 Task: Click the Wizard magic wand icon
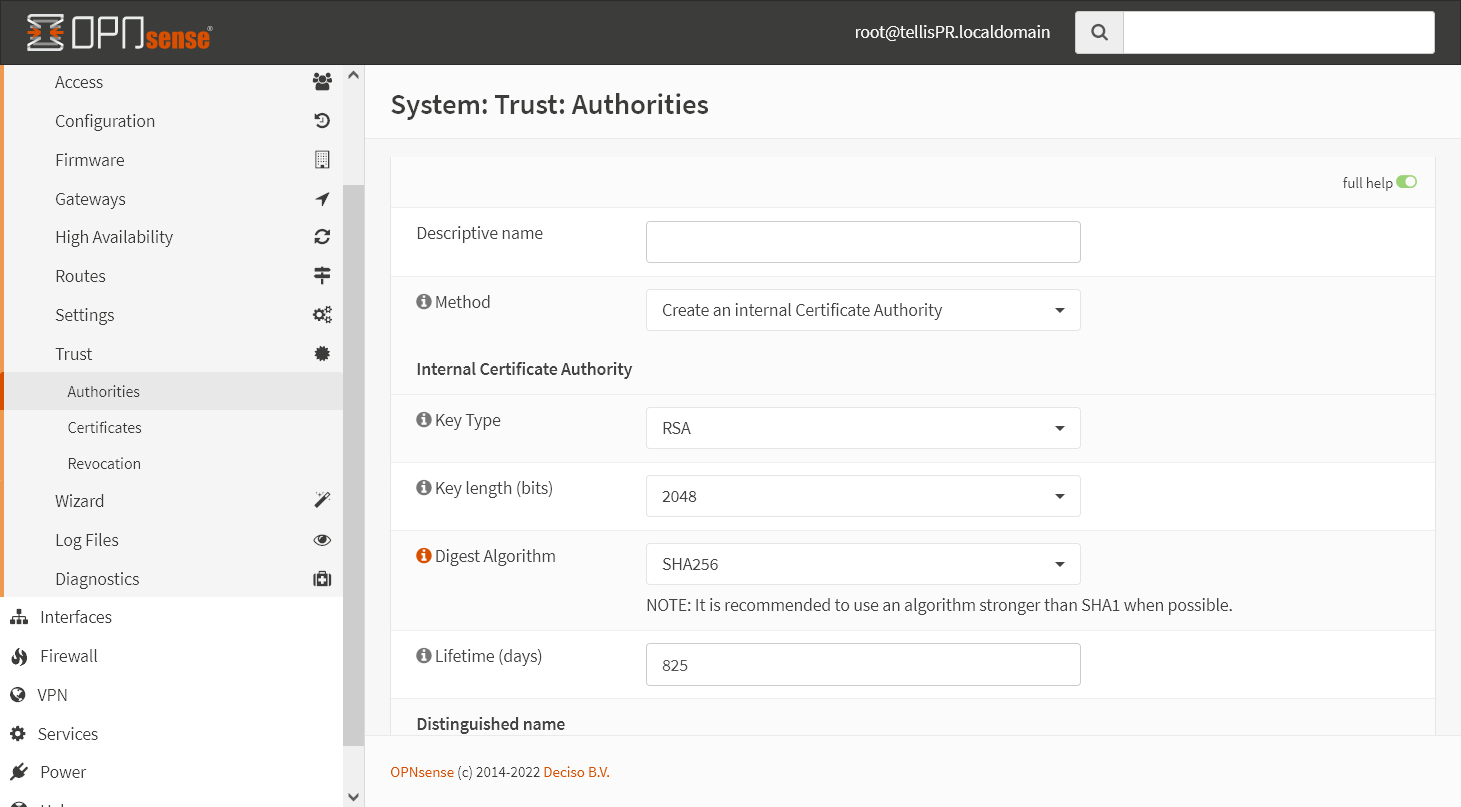pos(322,499)
